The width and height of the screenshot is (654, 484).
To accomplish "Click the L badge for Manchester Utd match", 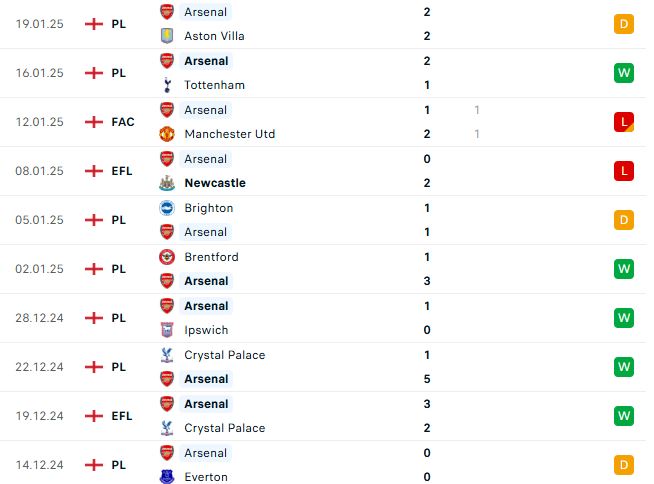I will [x=624, y=122].
